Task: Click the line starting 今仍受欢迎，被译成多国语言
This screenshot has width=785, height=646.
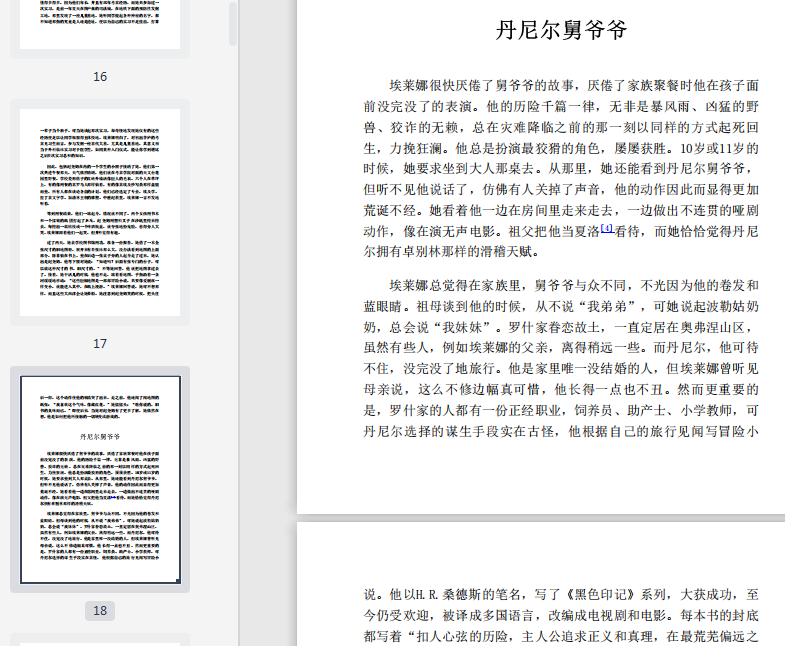Action: click(561, 615)
